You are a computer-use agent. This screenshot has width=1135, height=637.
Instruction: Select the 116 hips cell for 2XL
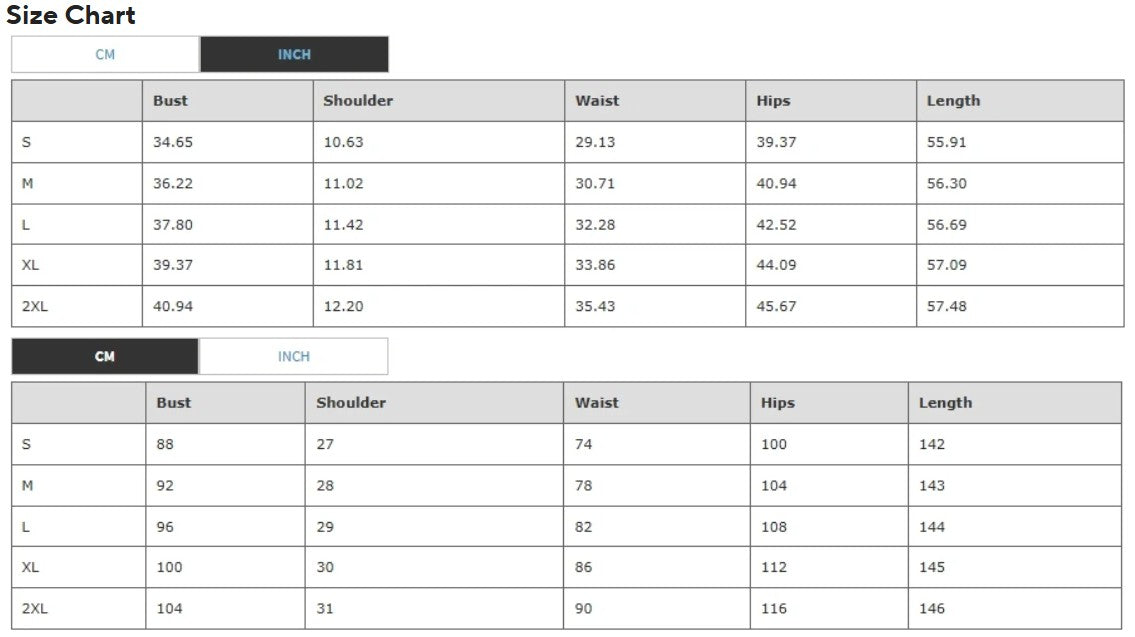click(774, 608)
